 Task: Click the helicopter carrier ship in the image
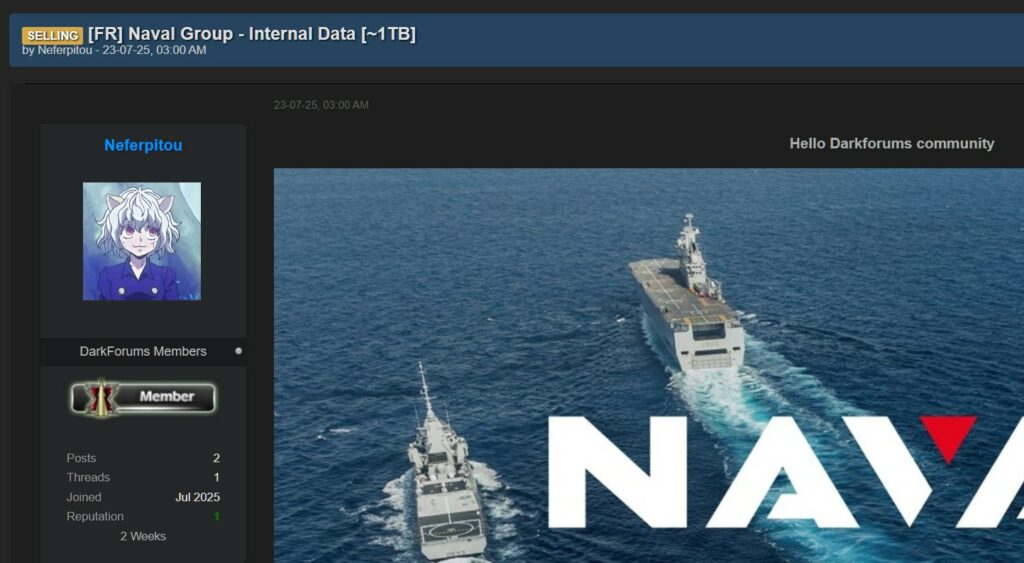[687, 300]
